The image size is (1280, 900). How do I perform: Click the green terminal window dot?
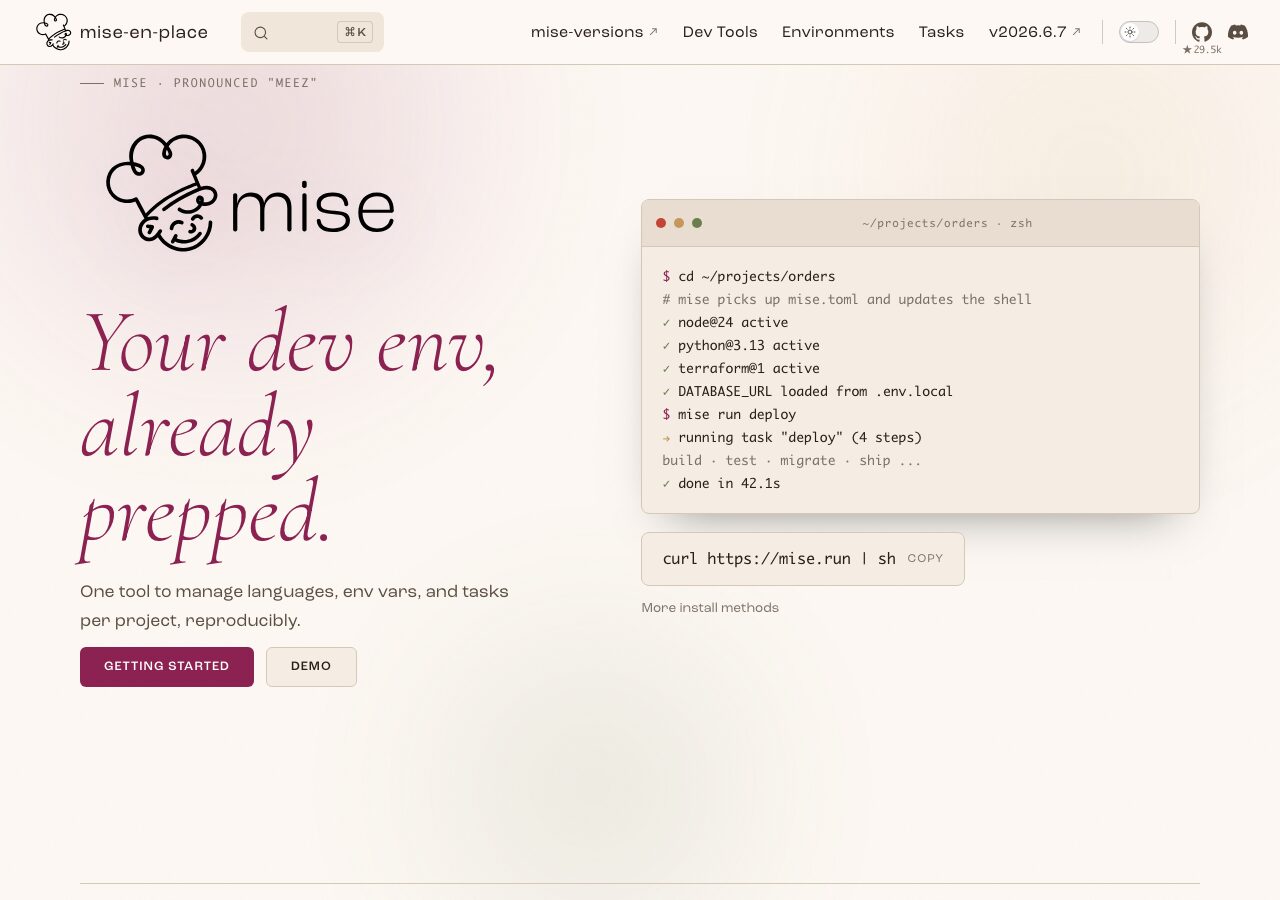coord(697,223)
